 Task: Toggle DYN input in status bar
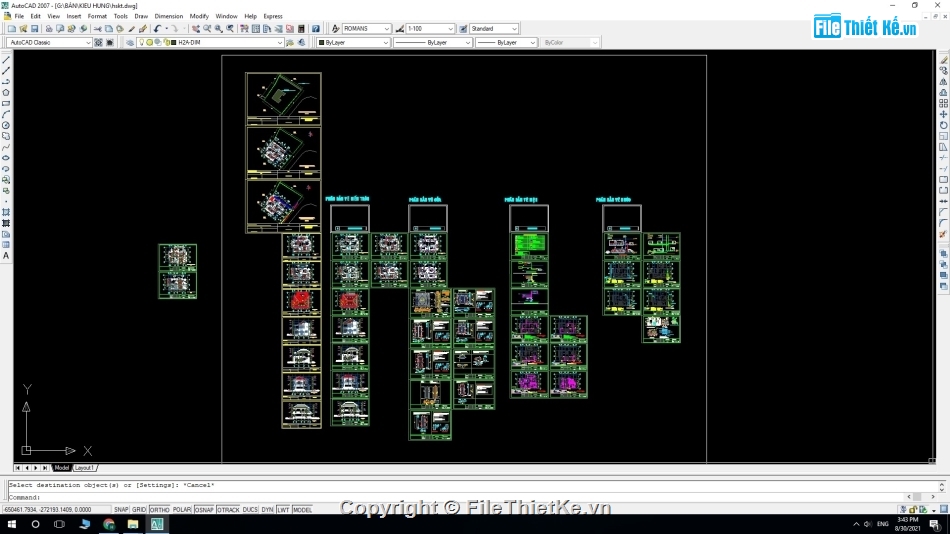pos(267,510)
